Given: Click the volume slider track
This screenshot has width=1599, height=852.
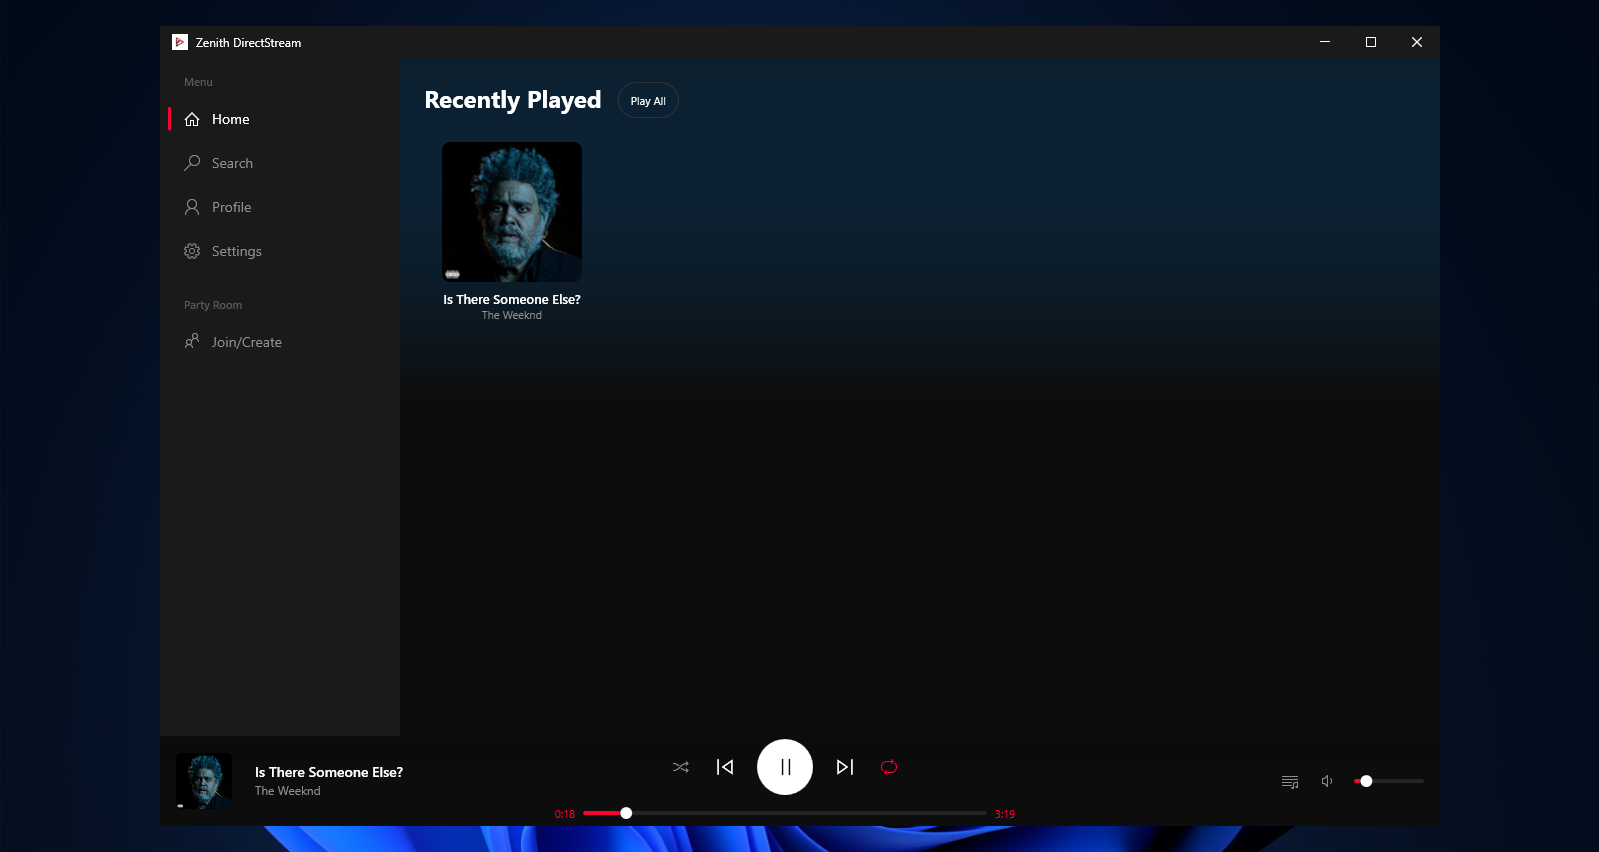Looking at the screenshot, I should [x=1395, y=781].
